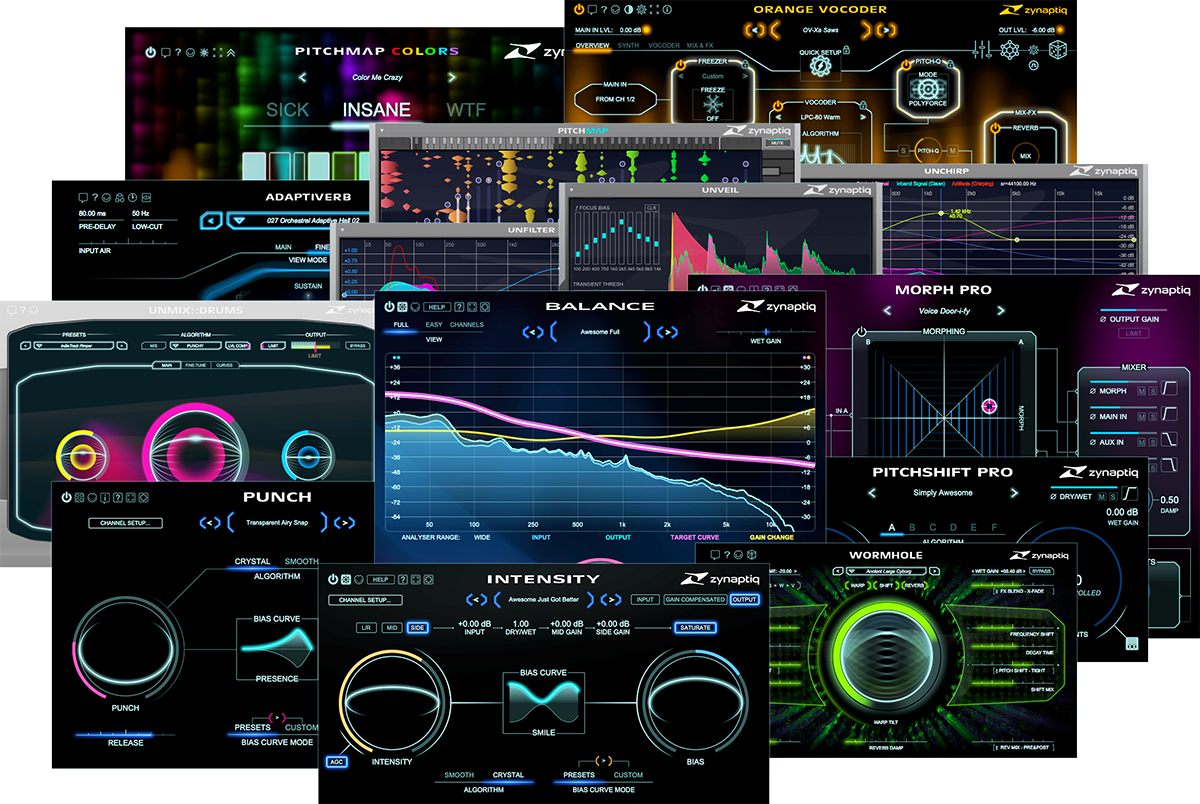Screen dimensions: 1200x804
Task: Click BYPASS in Wormhole
Action: [x=1040, y=571]
